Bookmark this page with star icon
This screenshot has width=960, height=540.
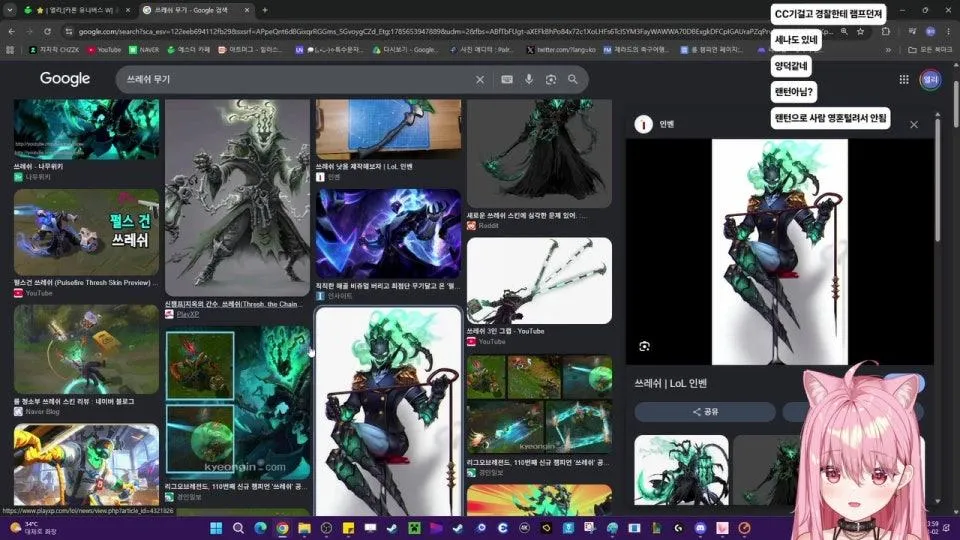click(x=860, y=31)
